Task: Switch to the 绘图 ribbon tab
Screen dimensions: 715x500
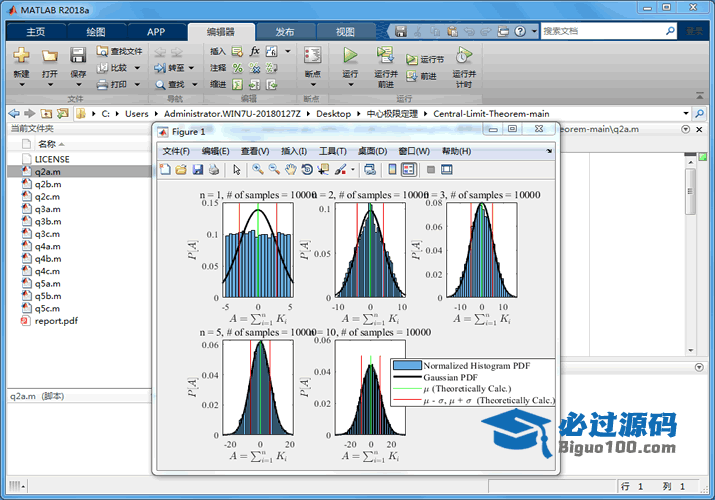Action: tap(96, 31)
